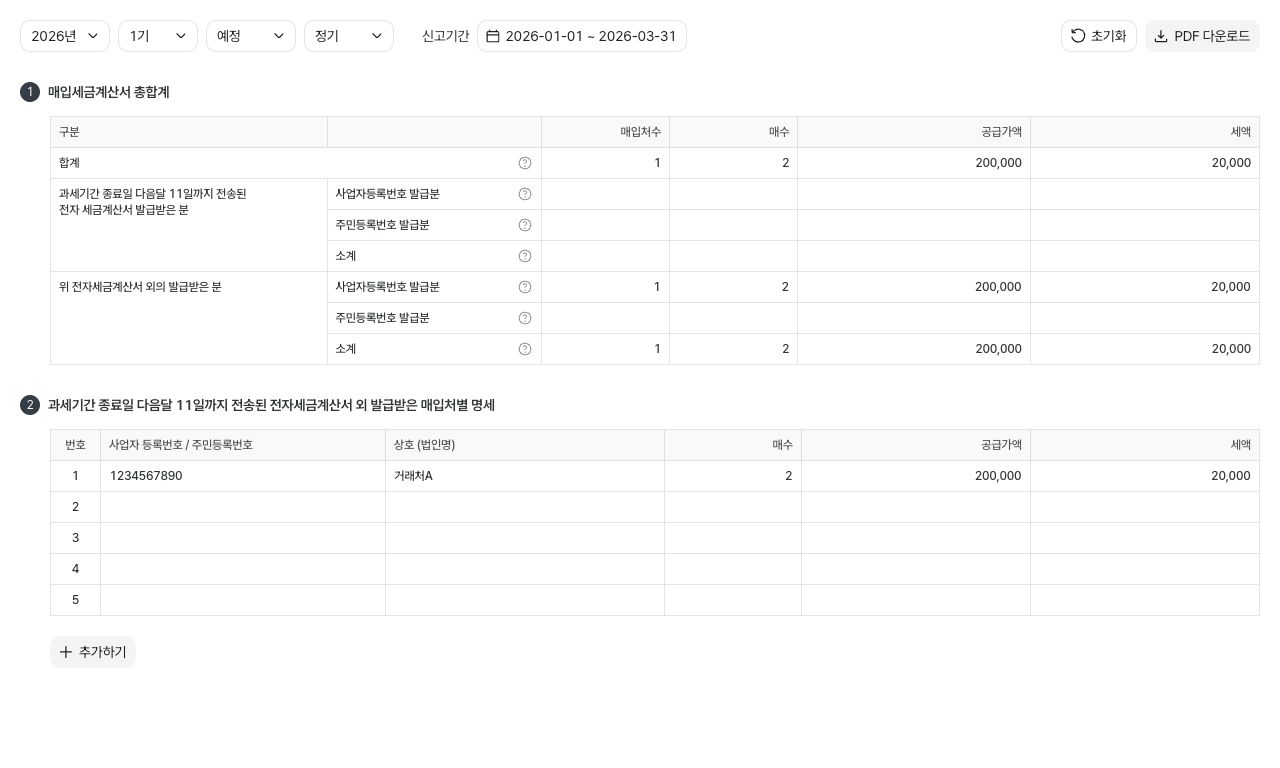The width and height of the screenshot is (1280, 768).
Task: Click row number 5 in 매입처별 명세
Action: click(75, 600)
